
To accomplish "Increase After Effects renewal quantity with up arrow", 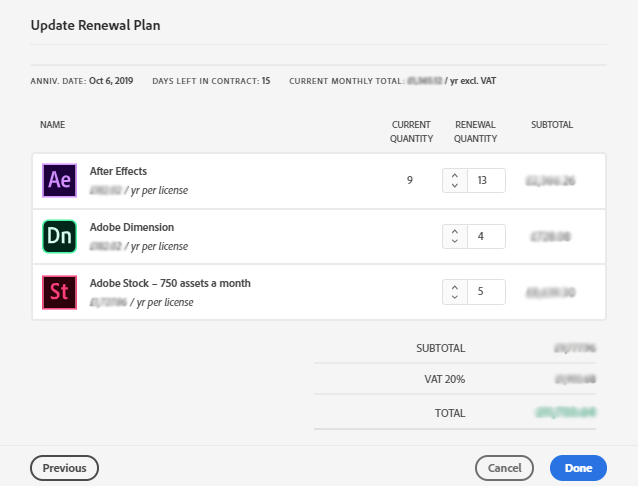I will [x=454, y=175].
